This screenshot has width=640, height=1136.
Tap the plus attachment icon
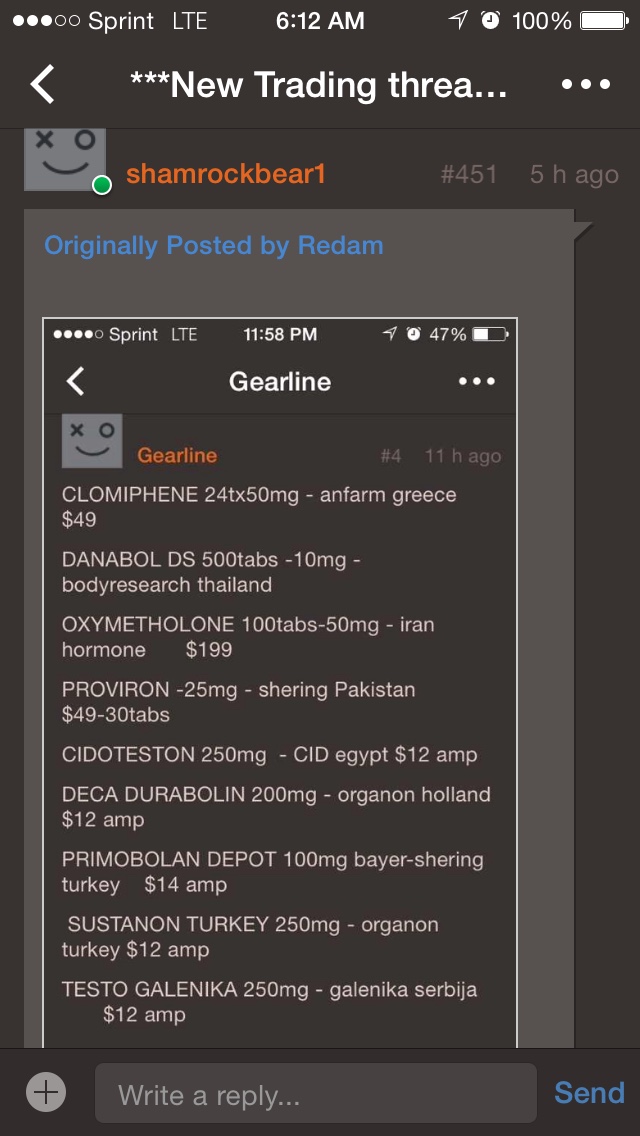(x=46, y=1093)
